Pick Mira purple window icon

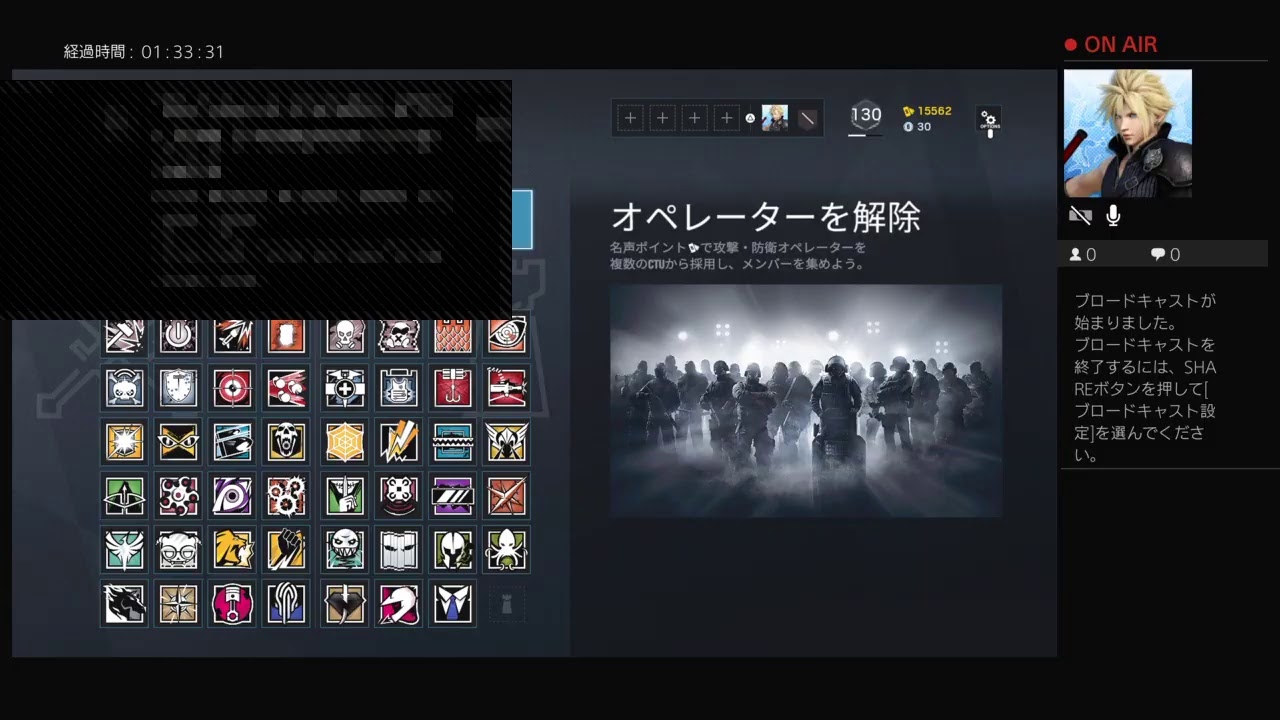[x=453, y=496]
